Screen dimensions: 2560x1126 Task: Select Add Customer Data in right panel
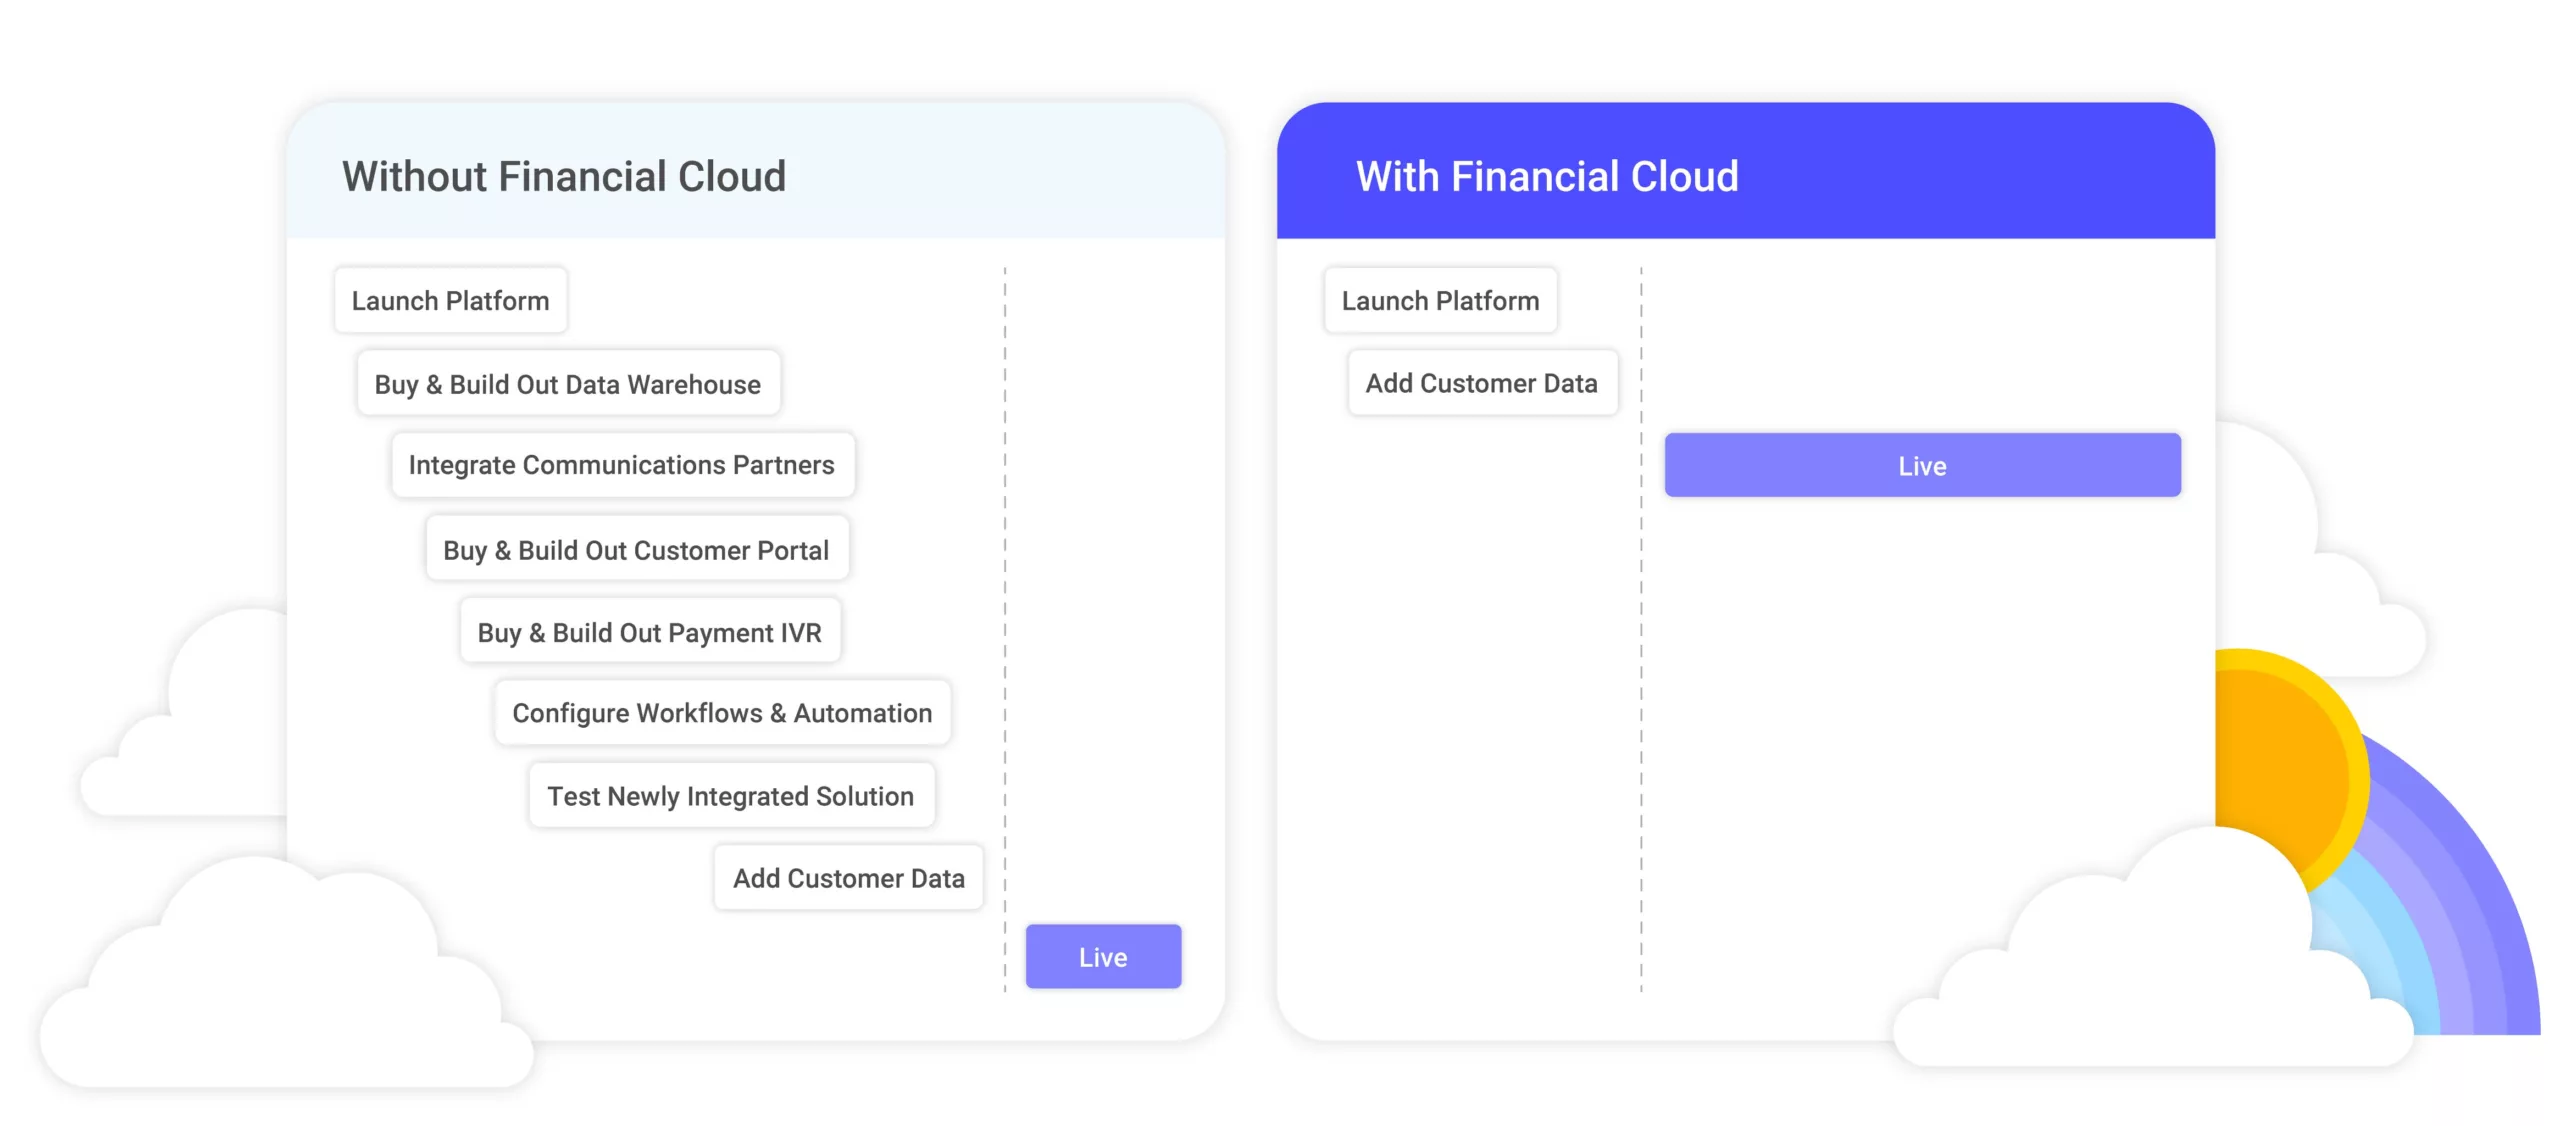1481,383
